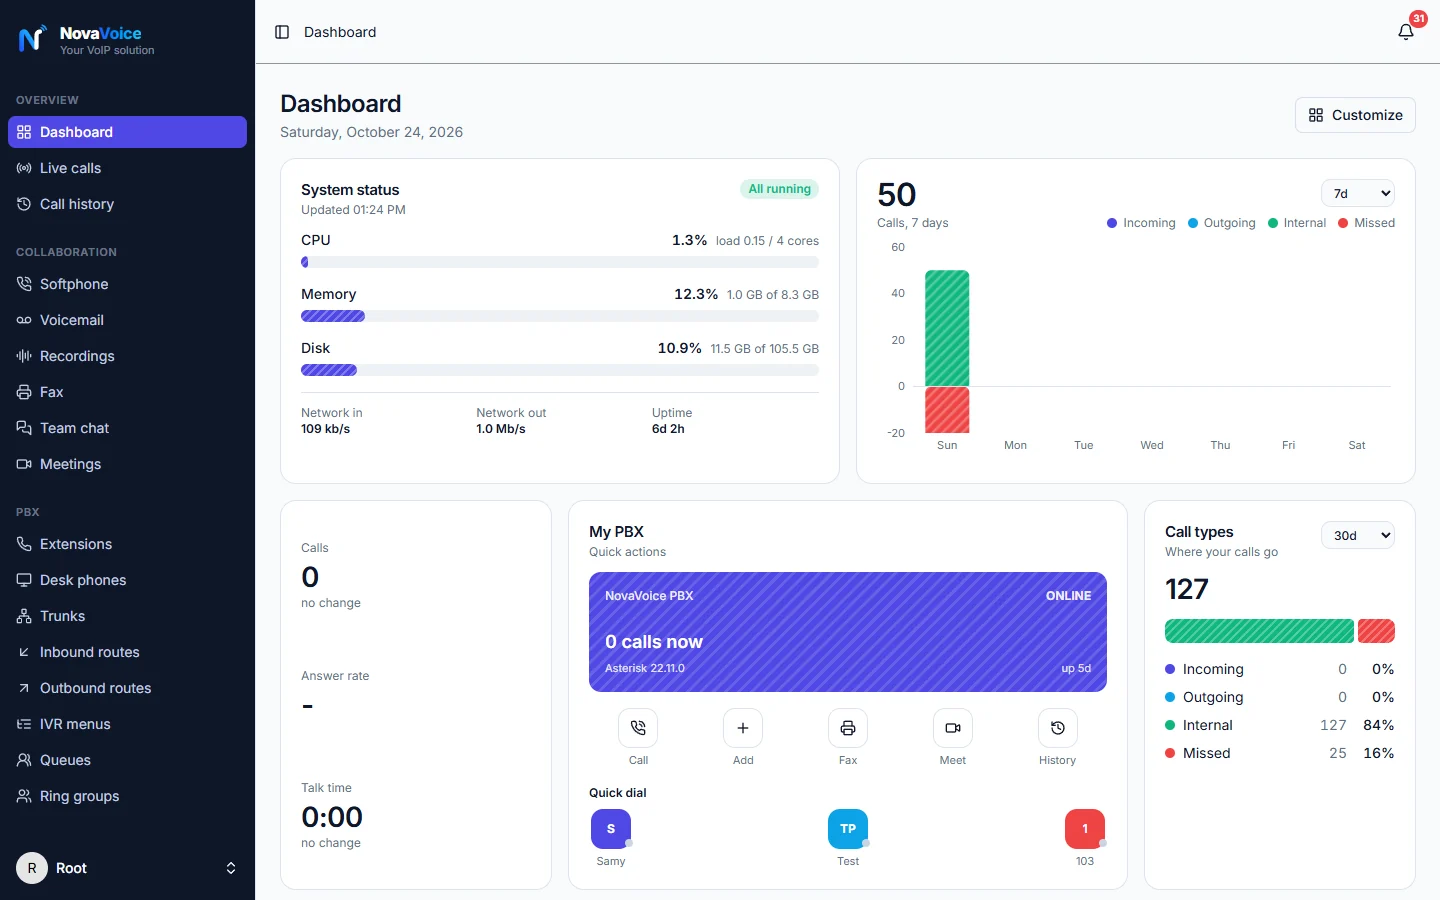
Task: Open Meetings page
Action: pos(127,464)
